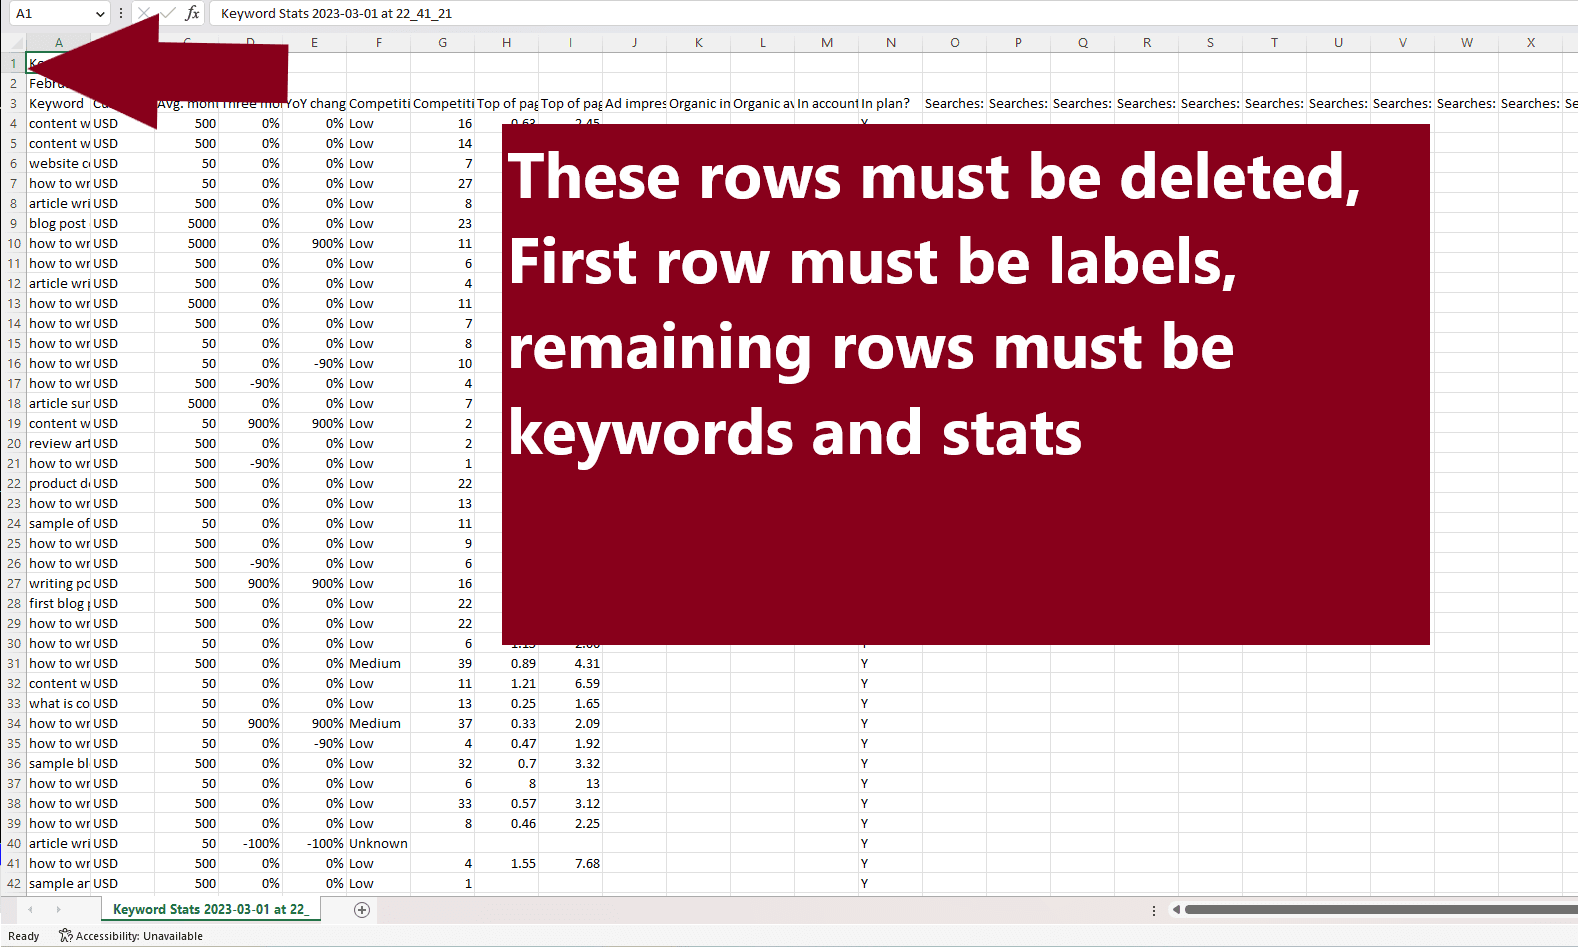Select row 1 header
Image resolution: width=1578 pixels, height=947 pixels.
(13, 63)
